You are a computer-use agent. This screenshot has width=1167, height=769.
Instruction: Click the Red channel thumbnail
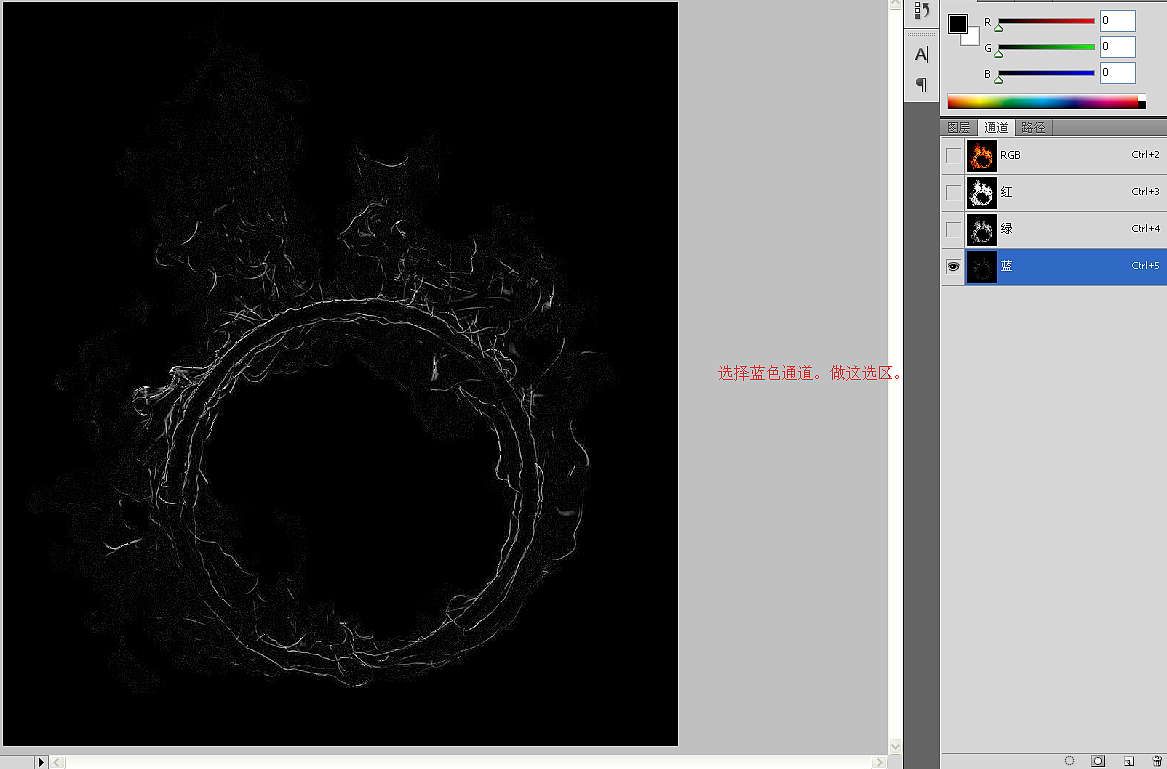pyautogui.click(x=982, y=192)
